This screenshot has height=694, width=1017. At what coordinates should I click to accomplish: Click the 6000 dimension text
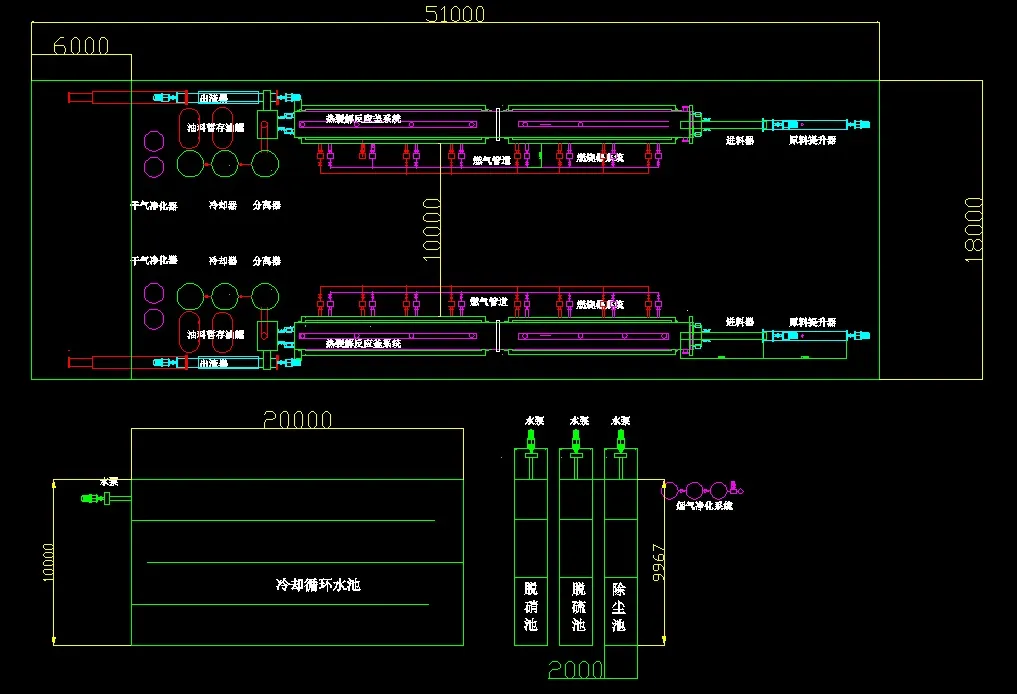(x=80, y=46)
